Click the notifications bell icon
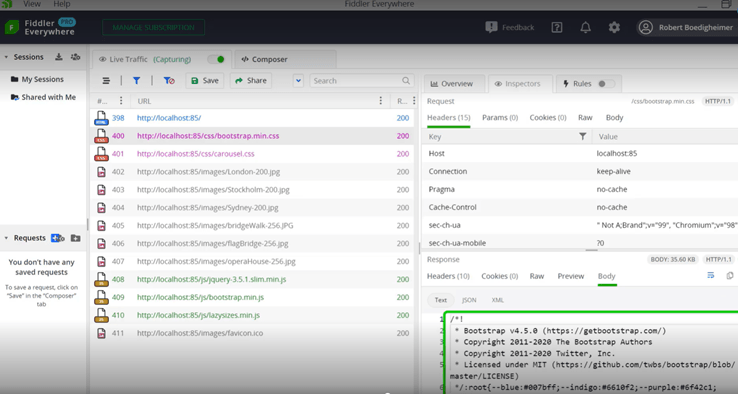 pos(586,28)
